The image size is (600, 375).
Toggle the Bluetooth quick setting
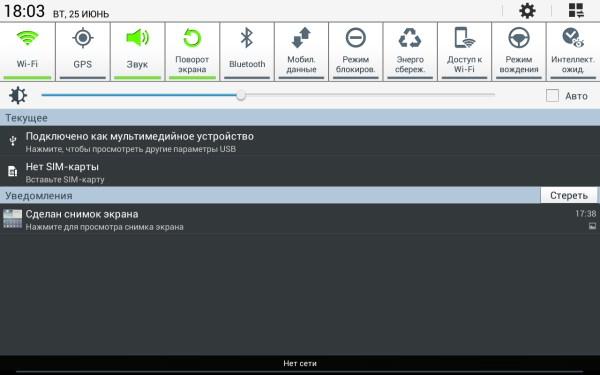(x=247, y=51)
